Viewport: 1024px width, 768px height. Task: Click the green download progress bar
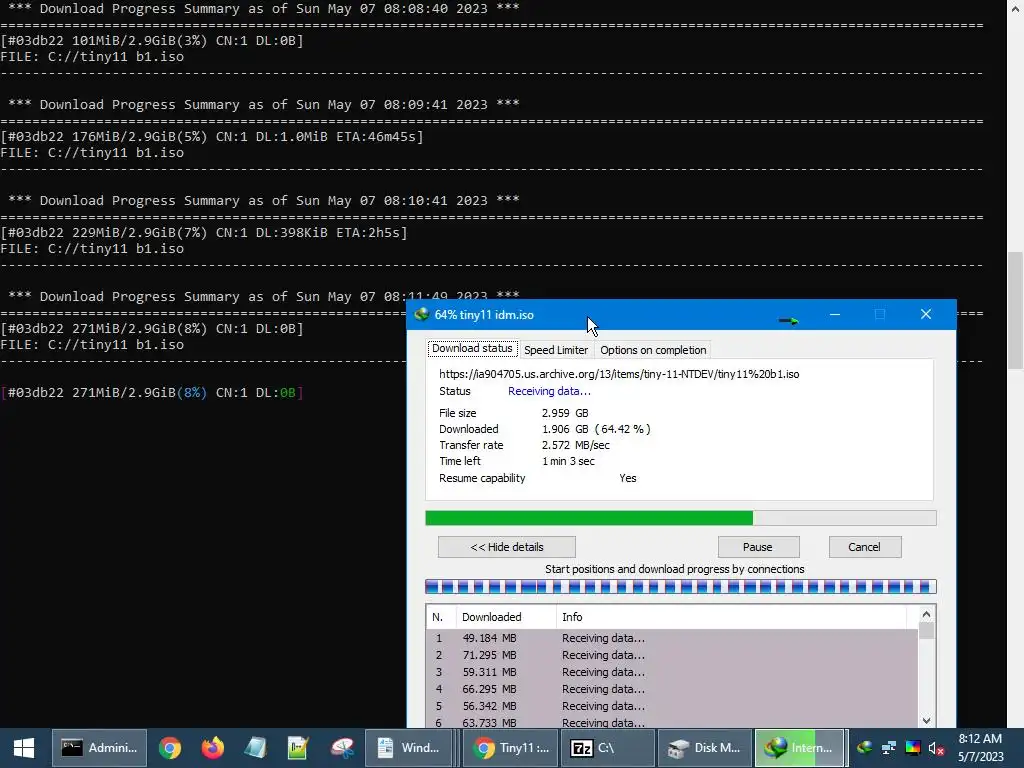point(680,518)
